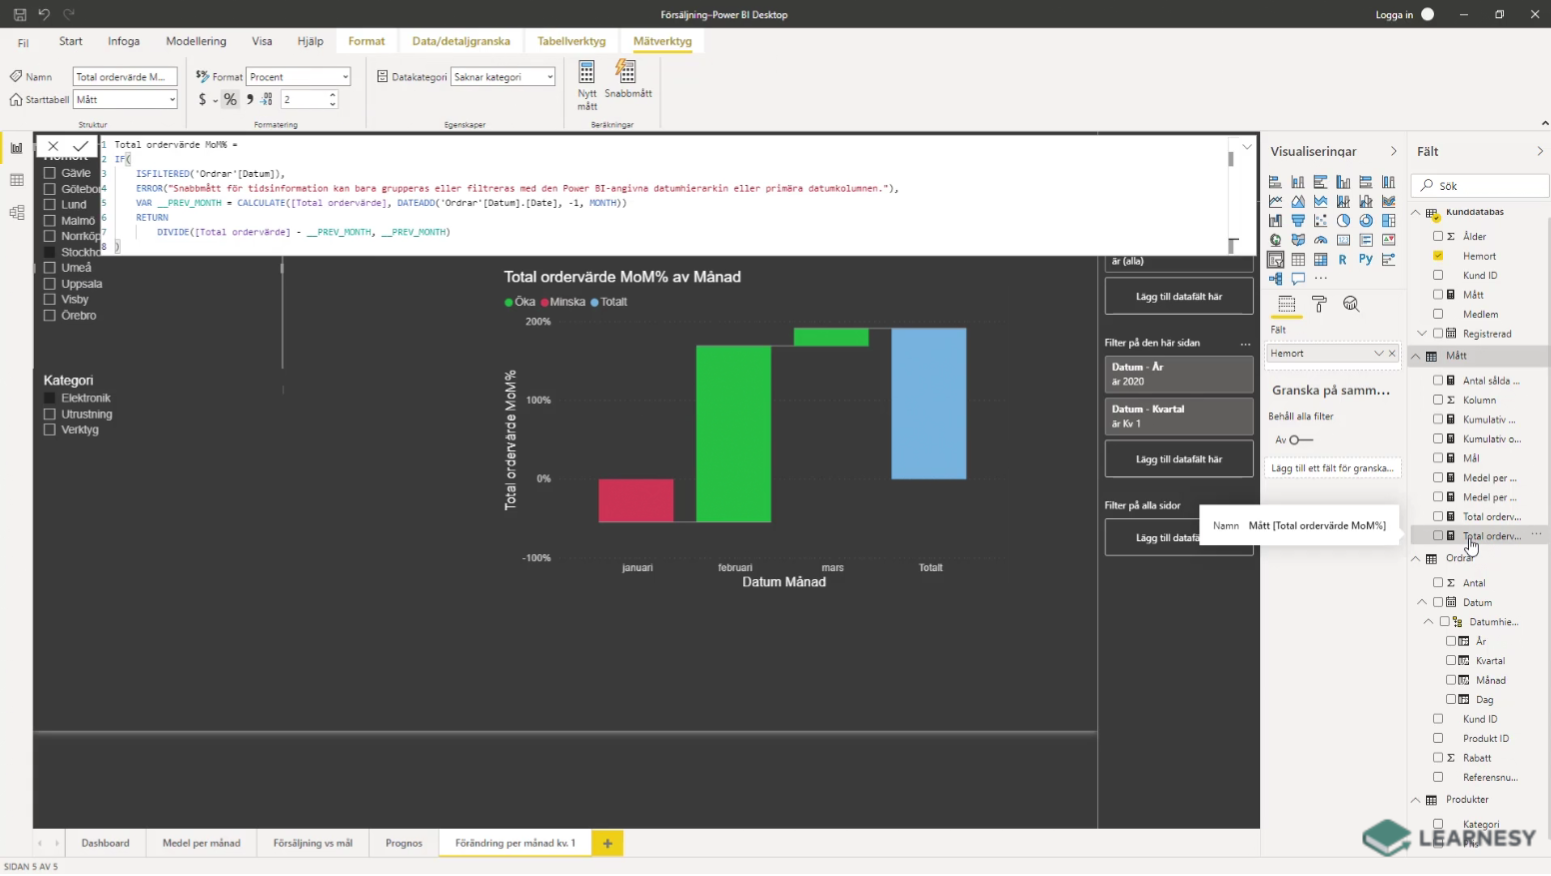Toggle Behåll alla filter switch
Screen dimensions: 1551x876
(1300, 440)
